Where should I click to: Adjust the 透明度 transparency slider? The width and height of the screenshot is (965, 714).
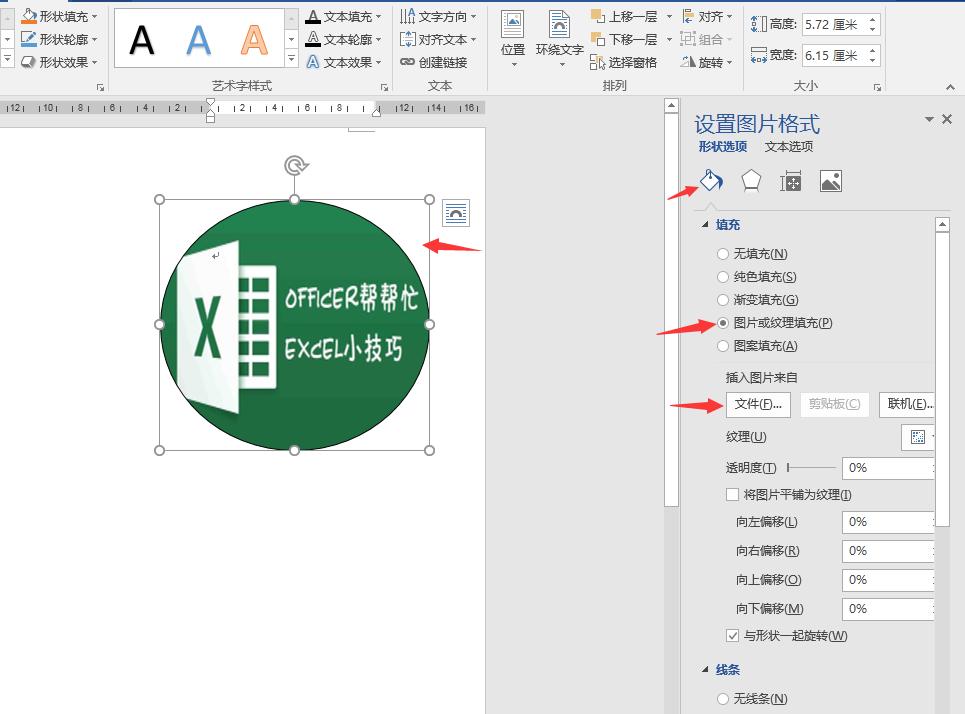(x=811, y=468)
